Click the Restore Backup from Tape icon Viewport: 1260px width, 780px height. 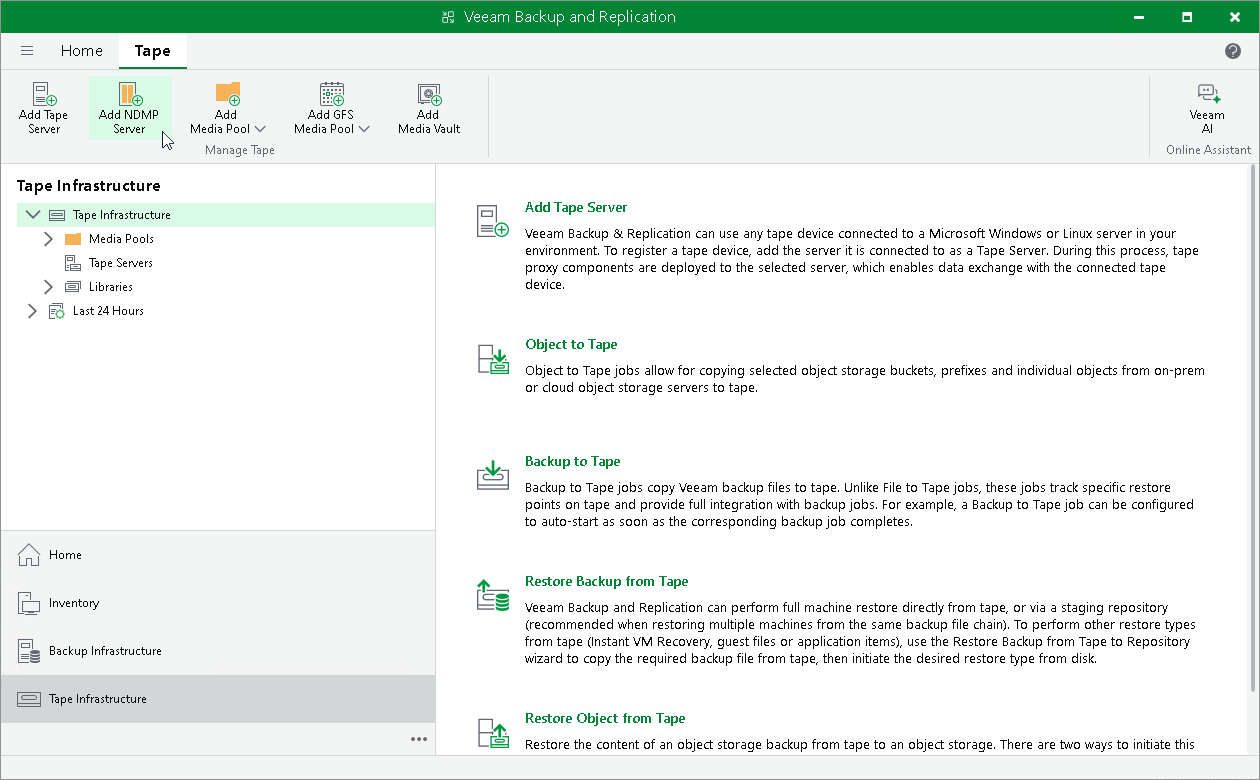coord(493,596)
